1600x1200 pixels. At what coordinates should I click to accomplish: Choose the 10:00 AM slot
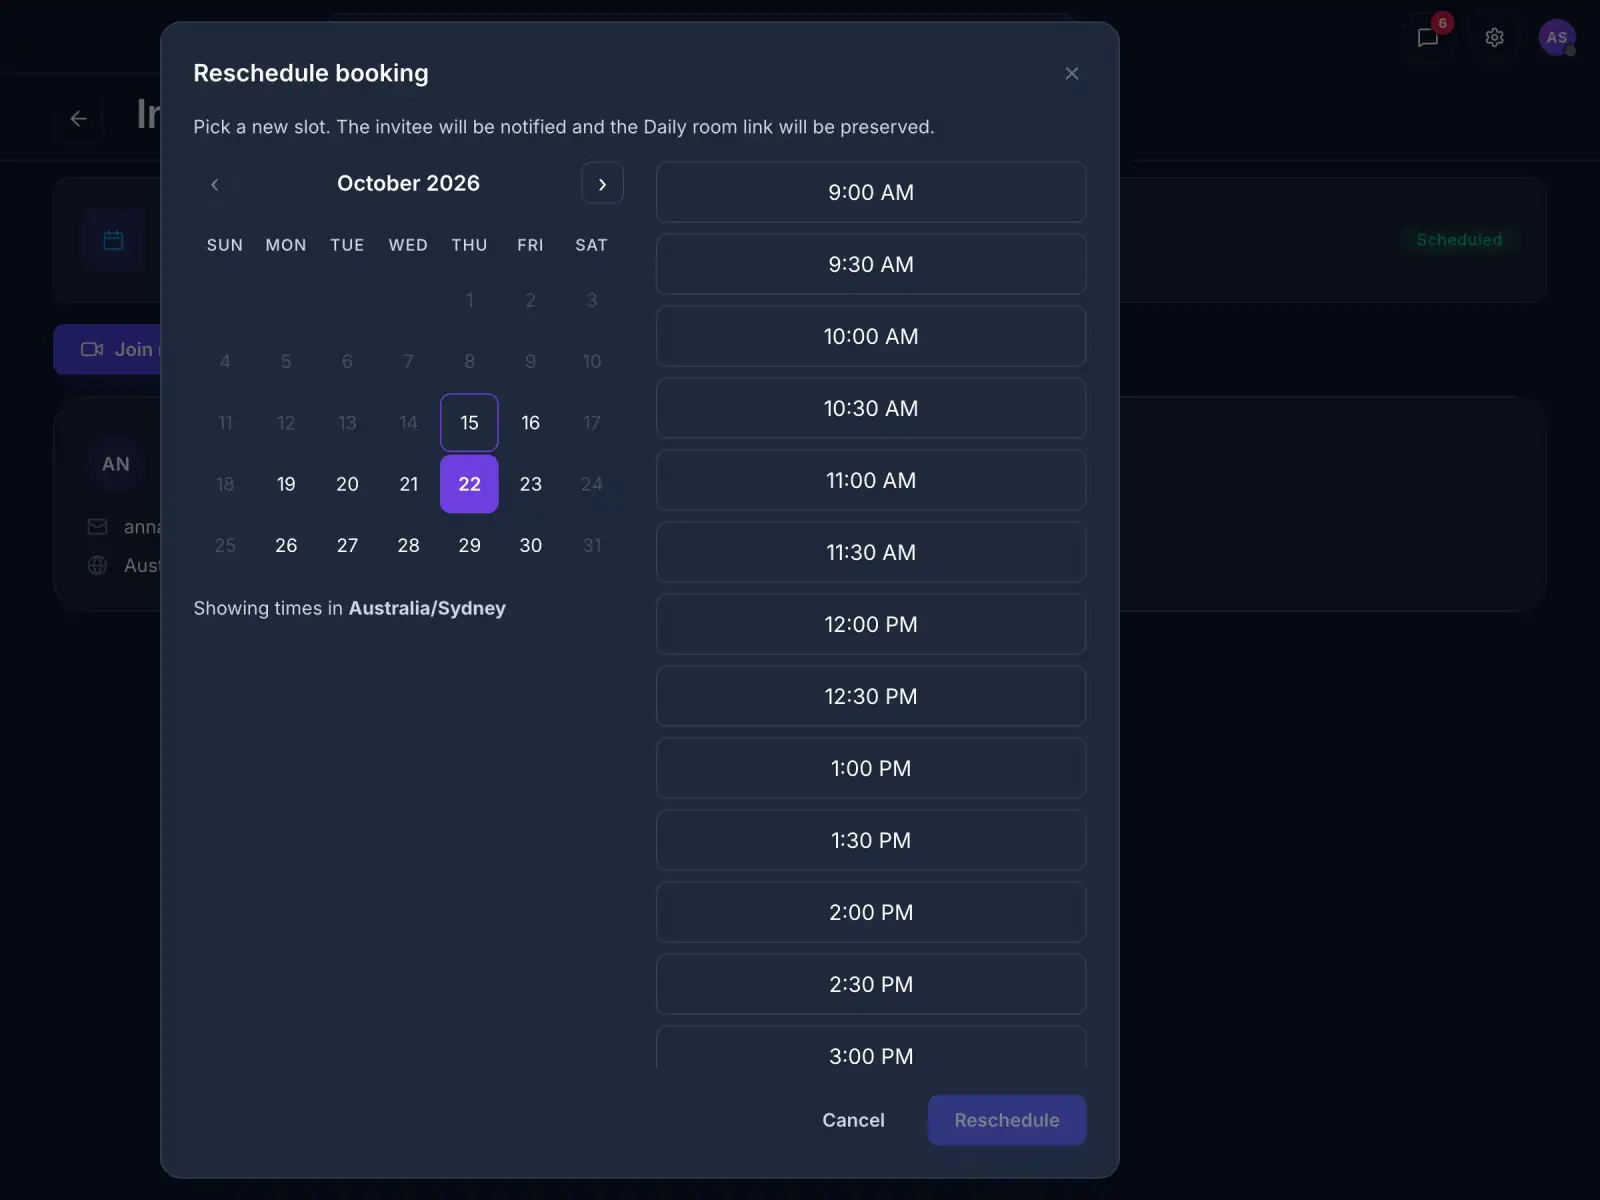coord(871,336)
